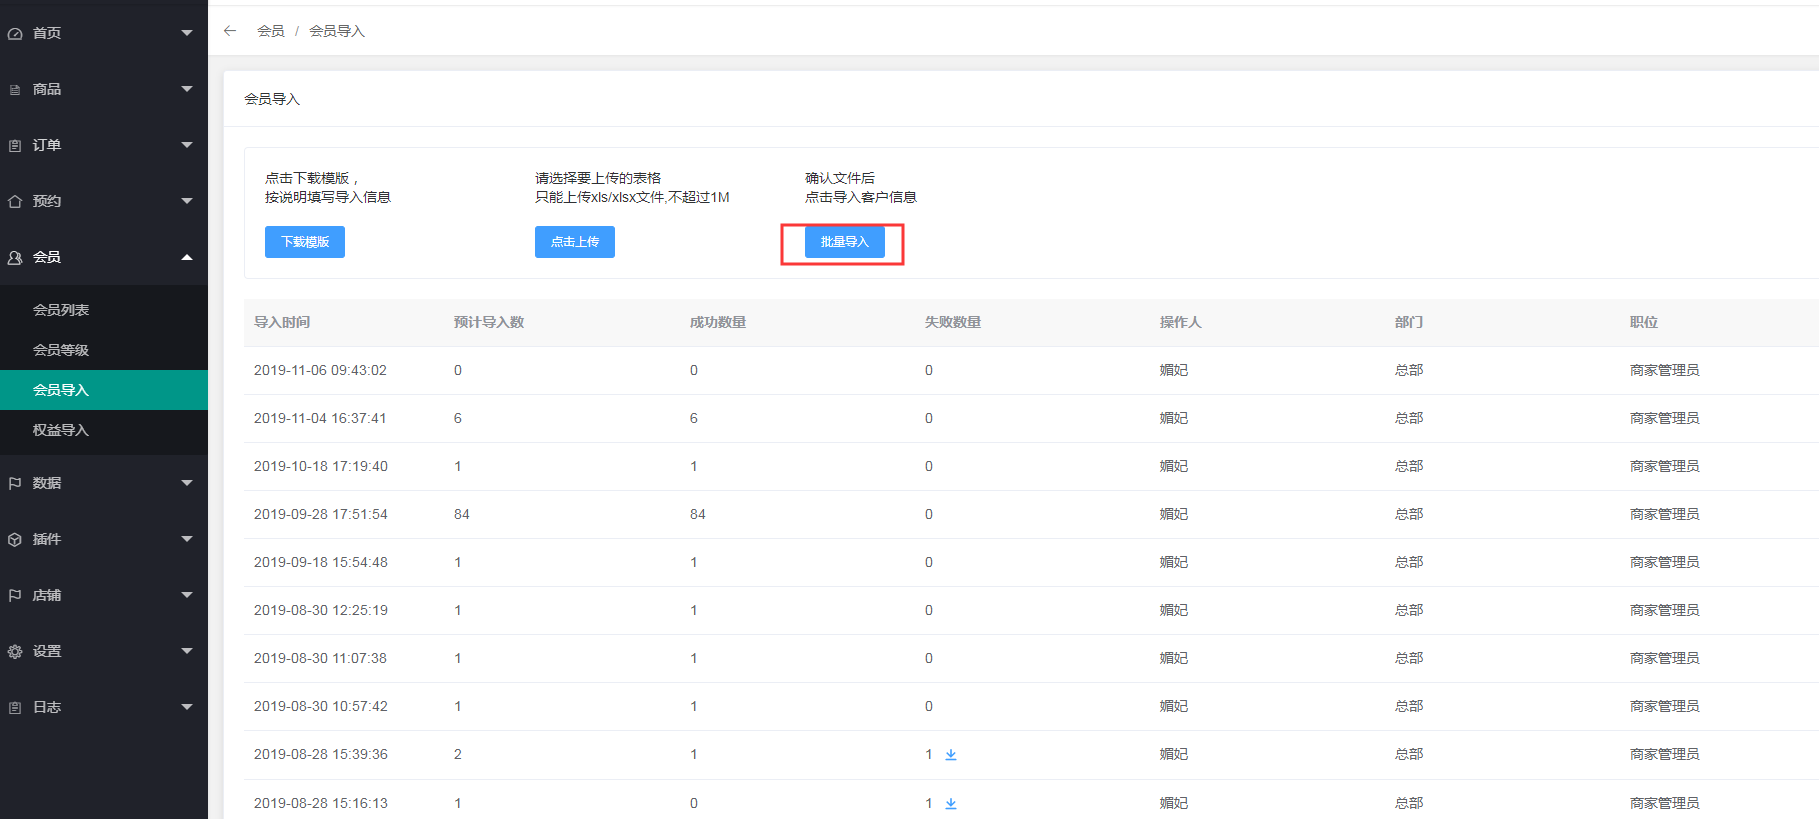Screen dimensions: 1819x819
Task: Click the 首页 dashboard icon in sidebar
Action: point(15,34)
